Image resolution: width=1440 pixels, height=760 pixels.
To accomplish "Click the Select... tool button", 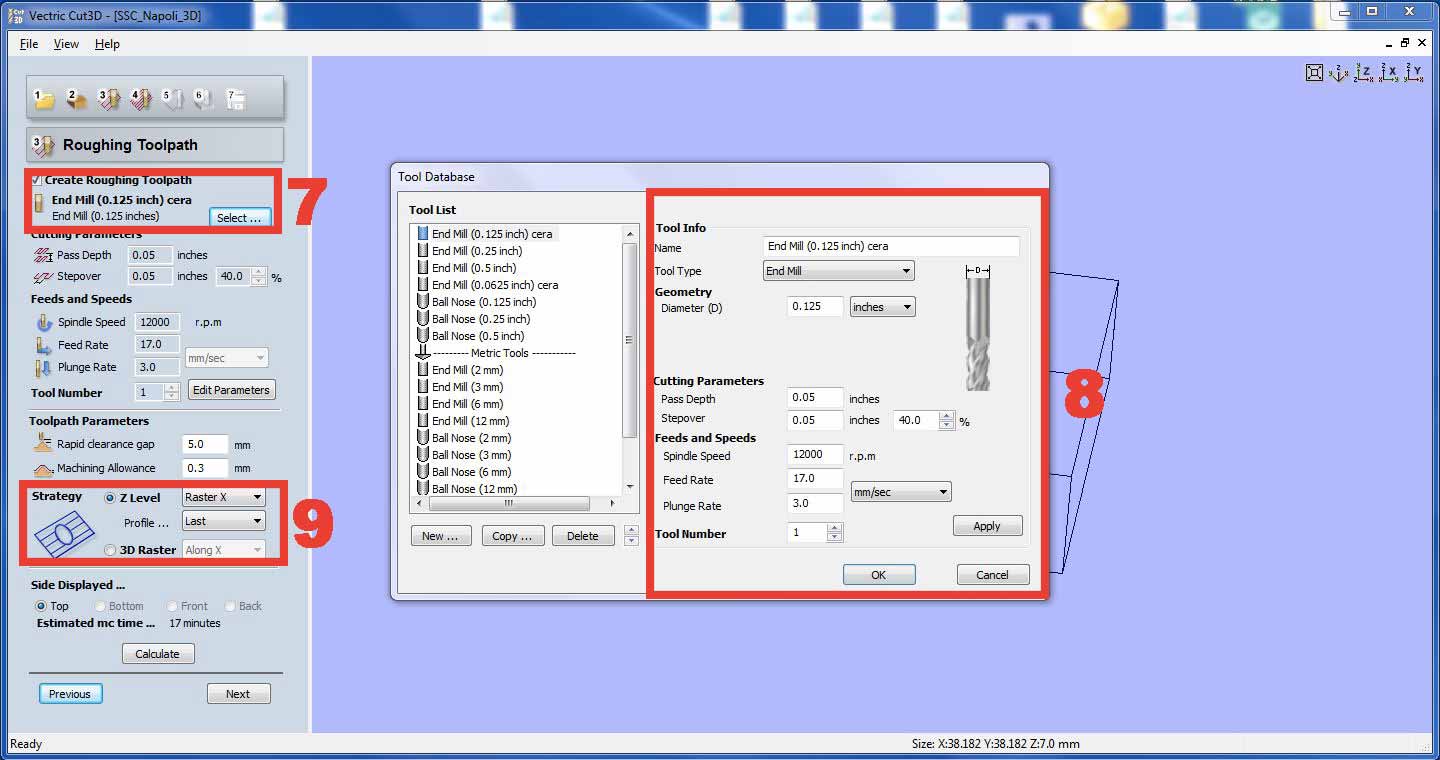I will pyautogui.click(x=239, y=218).
